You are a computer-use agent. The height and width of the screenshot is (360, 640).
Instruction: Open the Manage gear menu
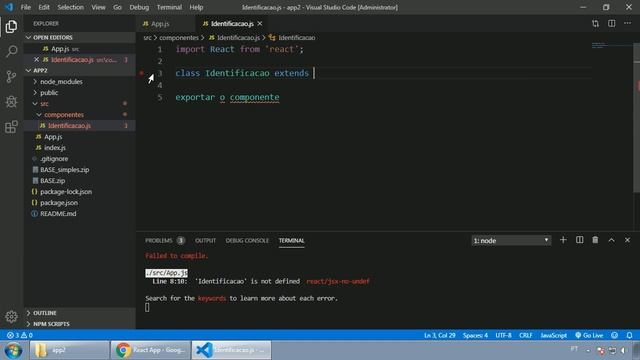pyautogui.click(x=11, y=316)
